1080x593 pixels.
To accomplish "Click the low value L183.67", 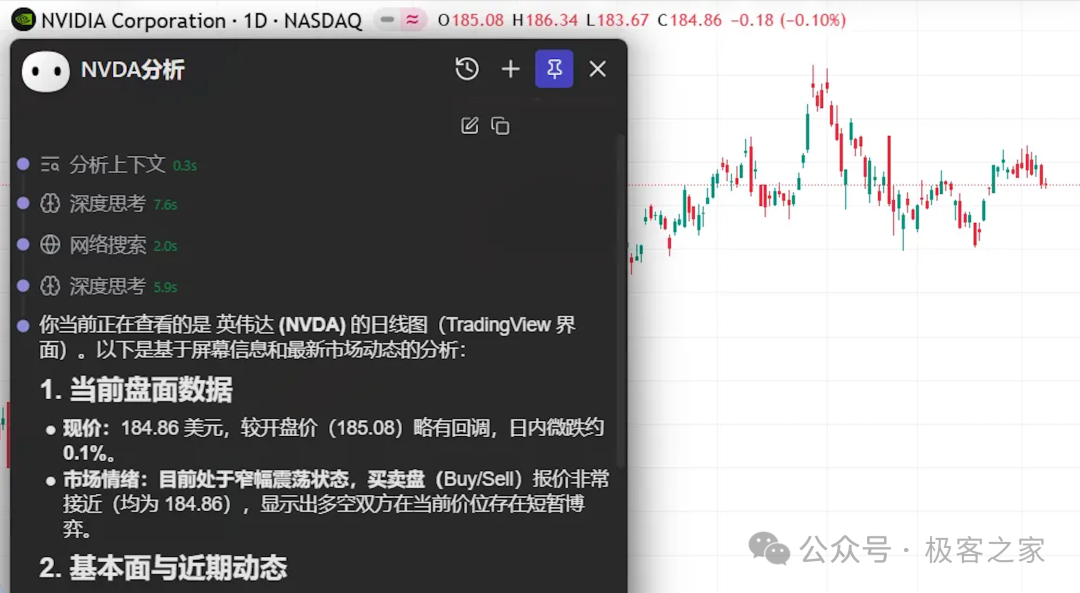I will [617, 20].
